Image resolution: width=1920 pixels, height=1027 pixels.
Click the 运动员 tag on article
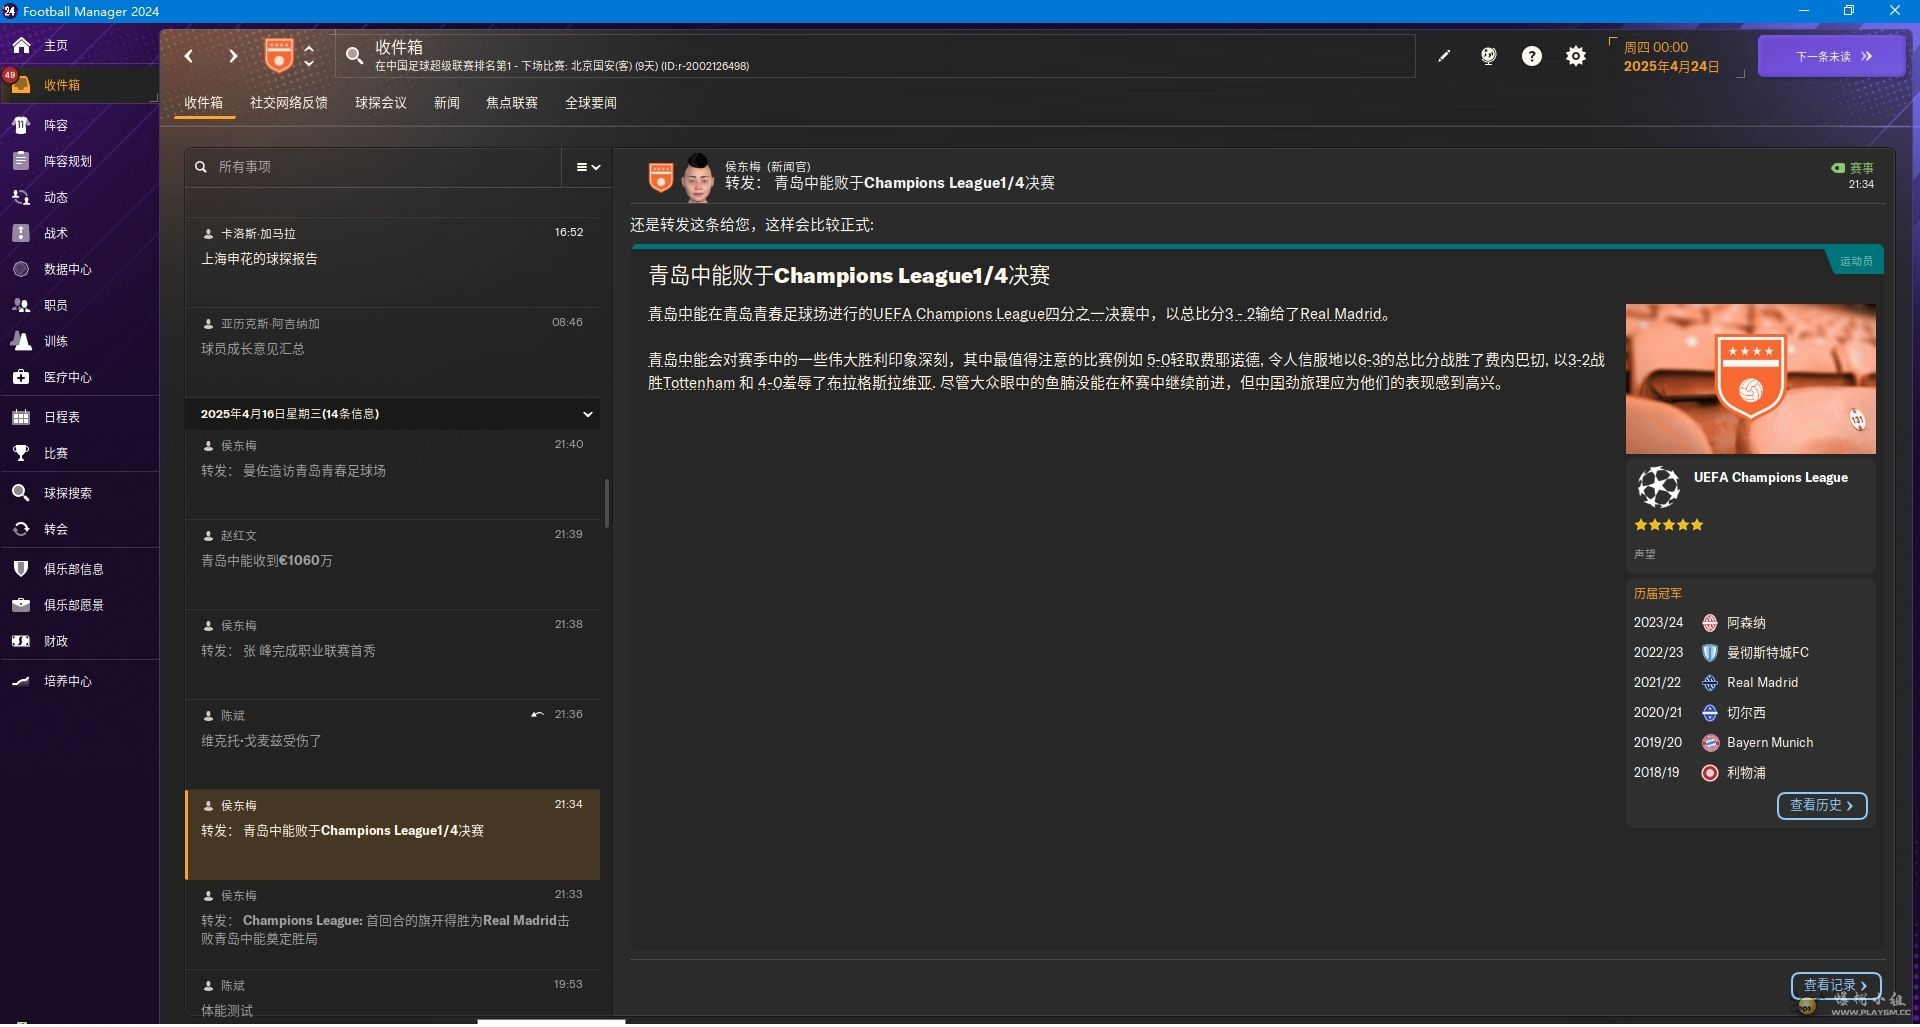pos(1856,261)
